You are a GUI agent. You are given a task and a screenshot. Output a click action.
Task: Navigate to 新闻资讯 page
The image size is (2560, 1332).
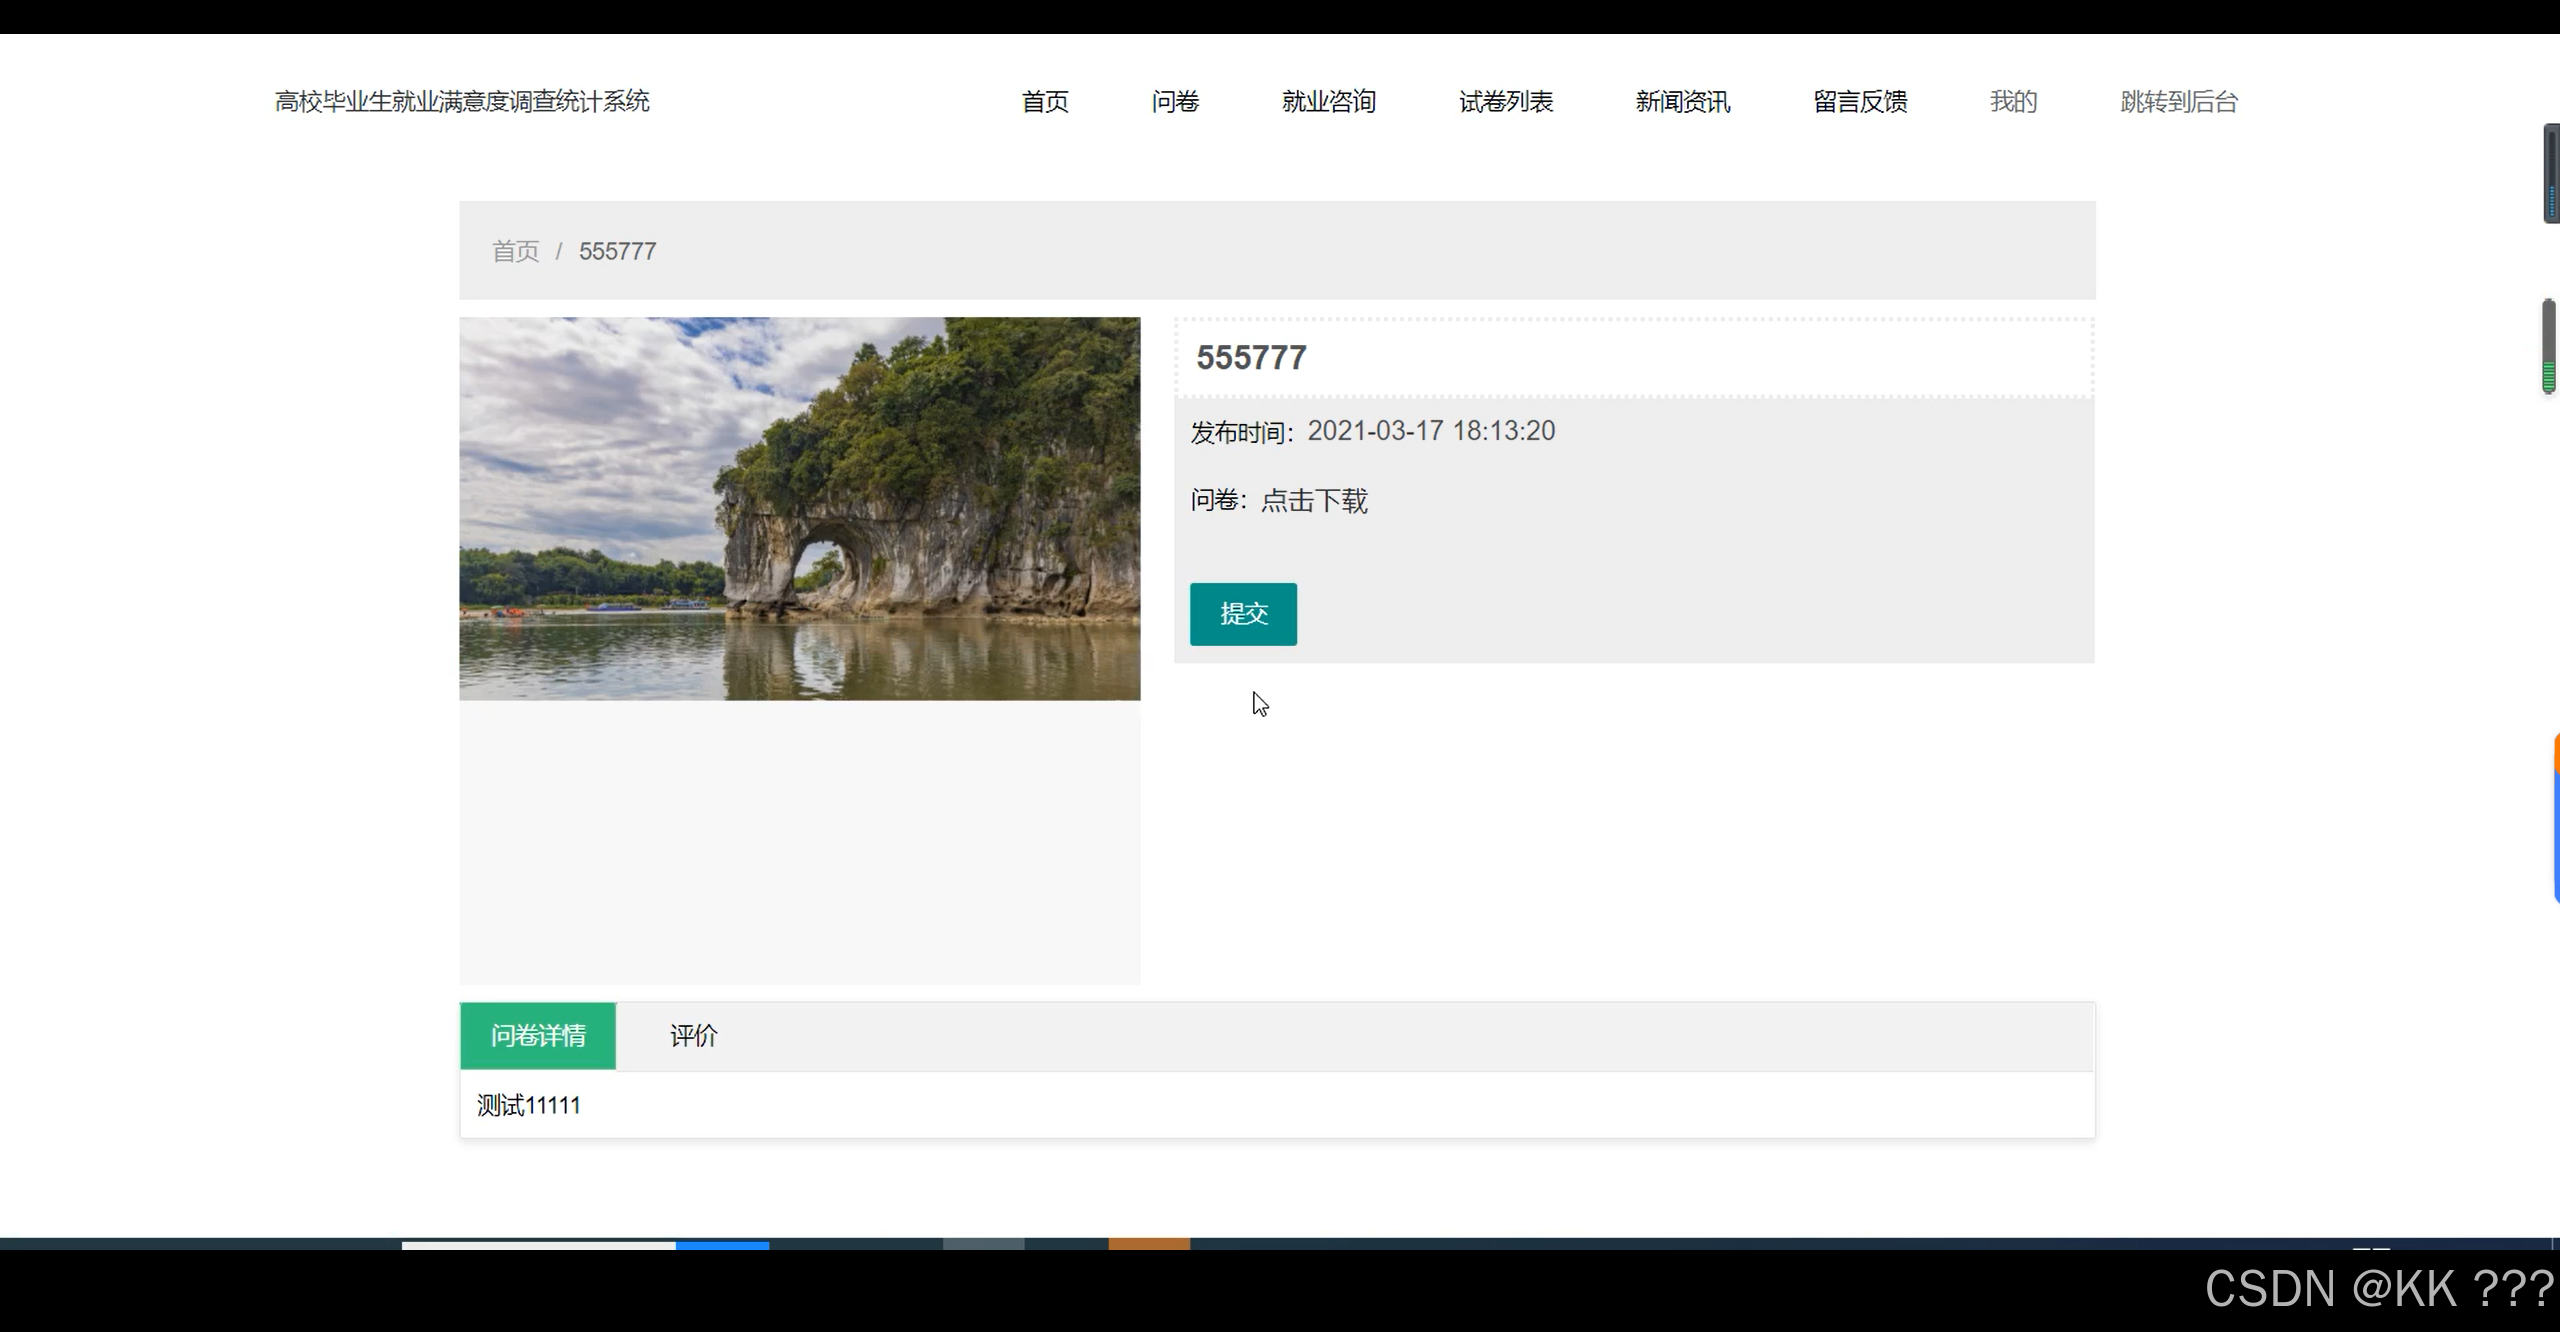(x=1683, y=102)
